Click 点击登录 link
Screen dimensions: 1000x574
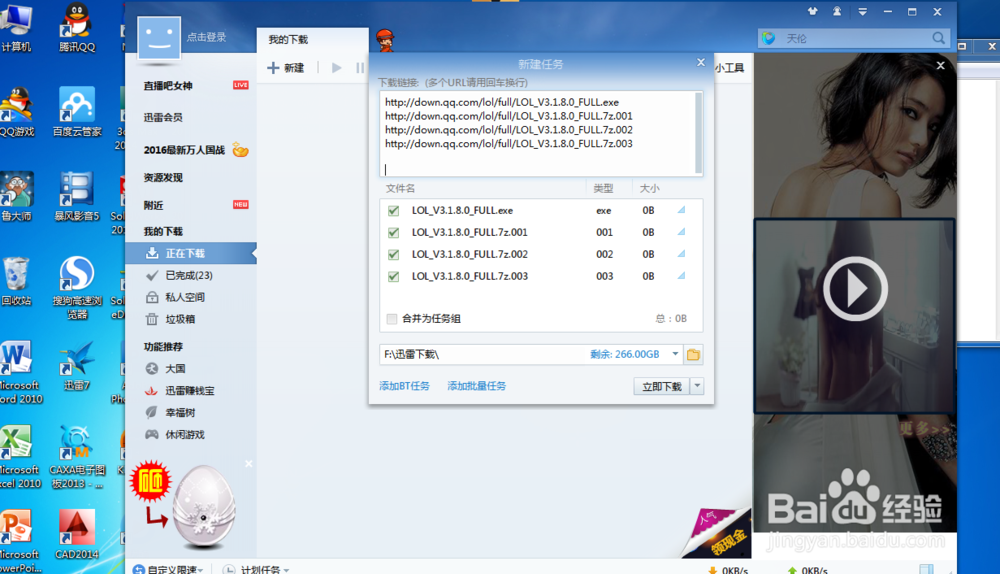pos(206,37)
